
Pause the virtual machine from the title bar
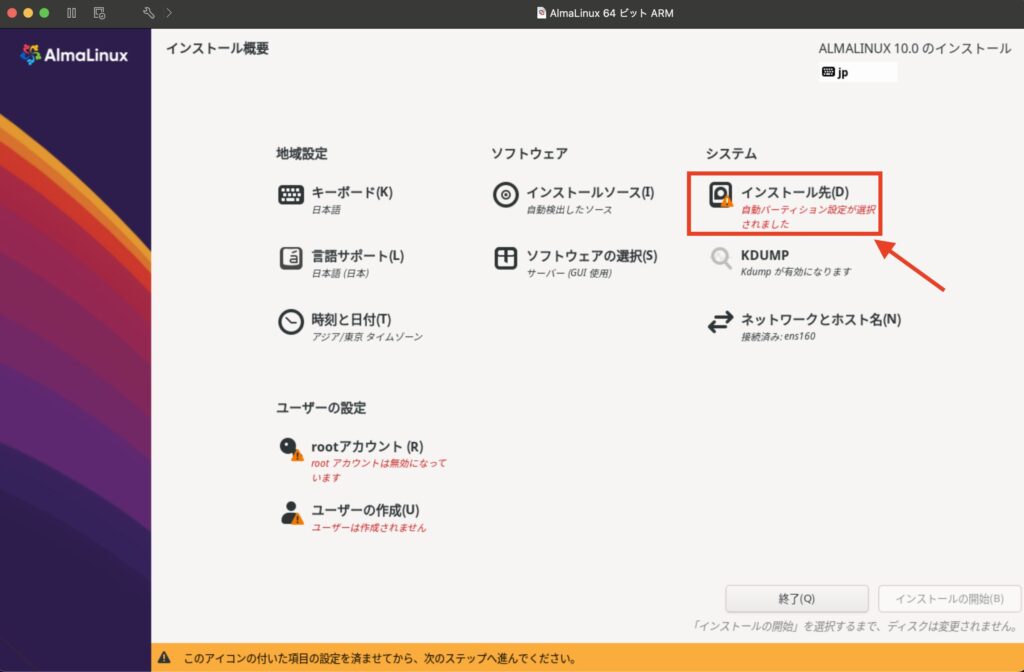pos(71,13)
